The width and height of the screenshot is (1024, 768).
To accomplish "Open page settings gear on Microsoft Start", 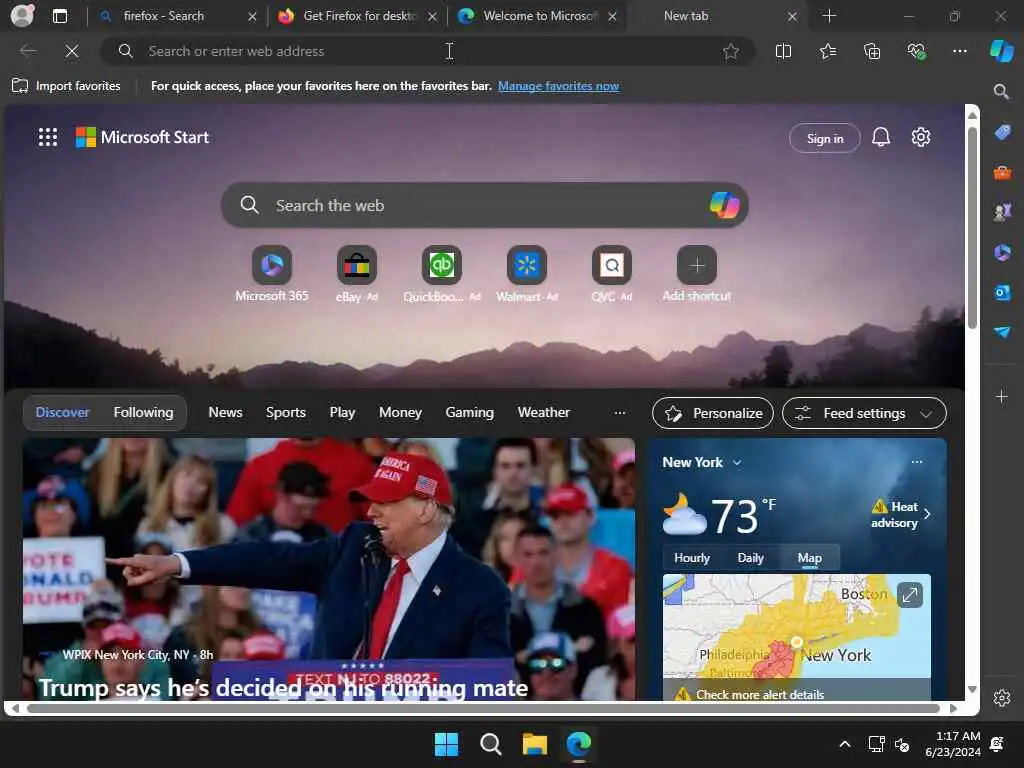I will click(921, 137).
